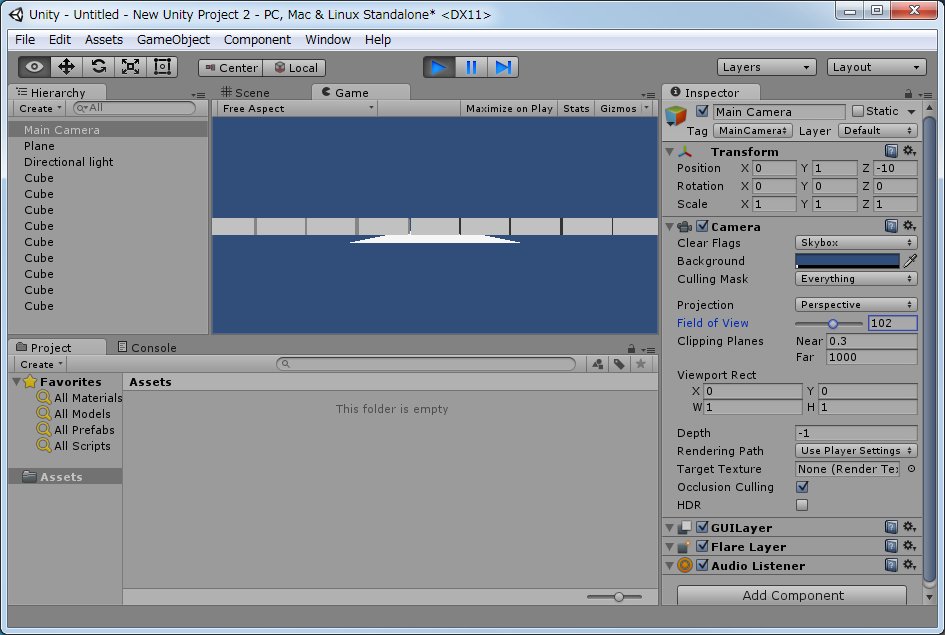Image resolution: width=945 pixels, height=635 pixels.
Task: Click the Step frame button
Action: pyautogui.click(x=503, y=67)
